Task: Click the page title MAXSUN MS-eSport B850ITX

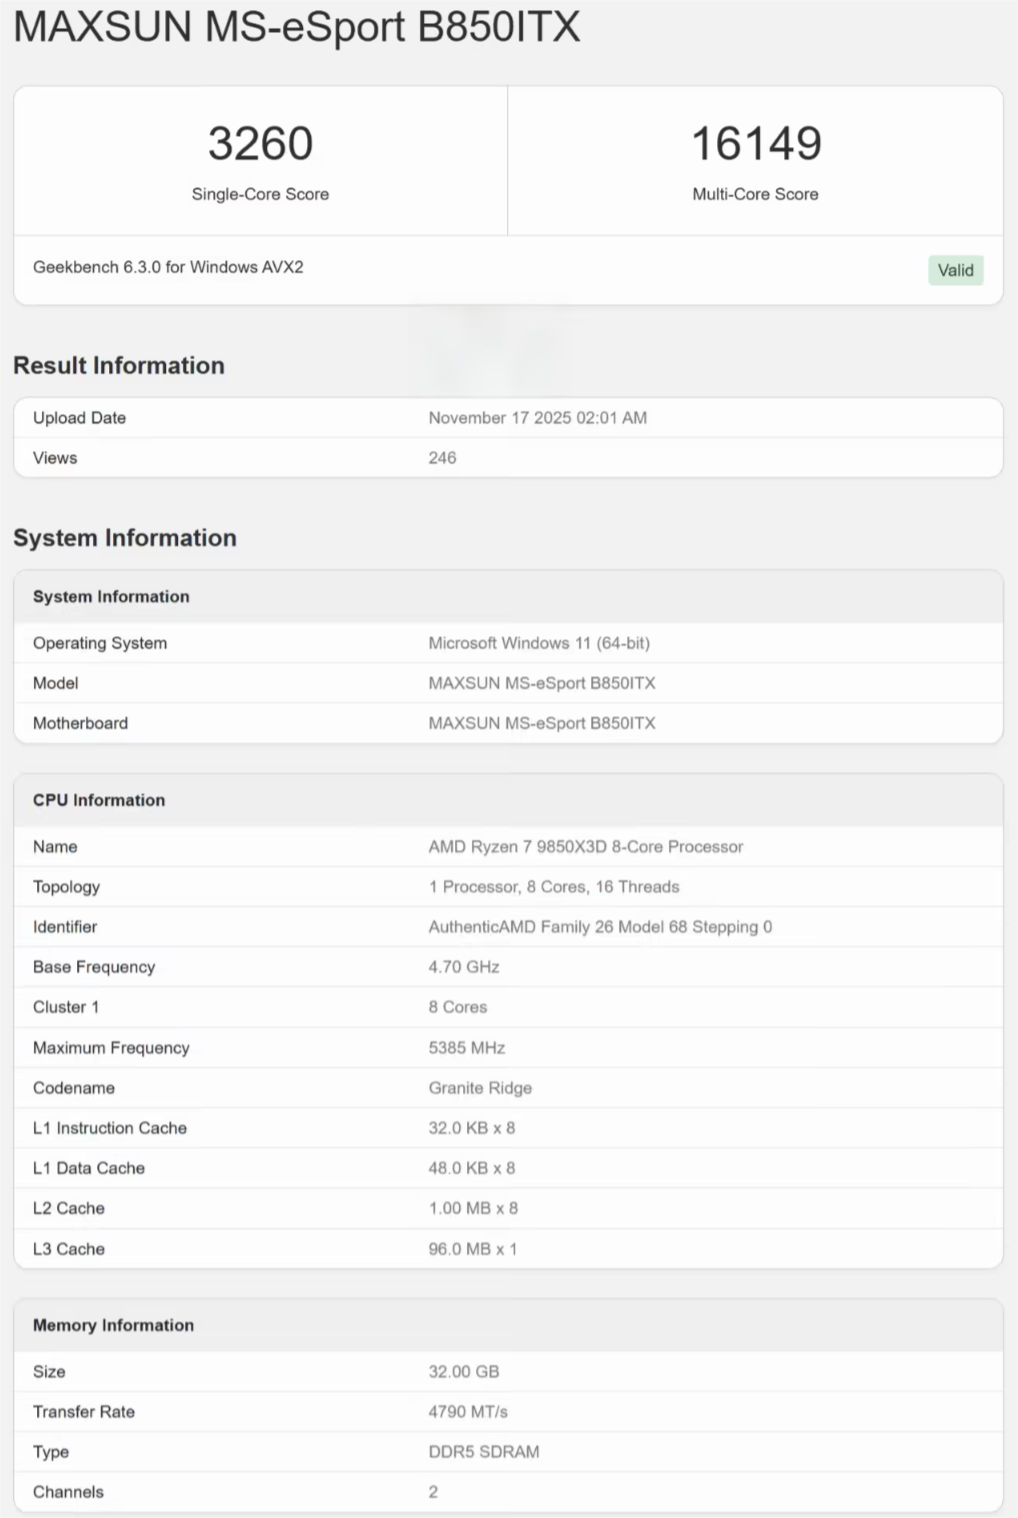Action: pos(297,27)
